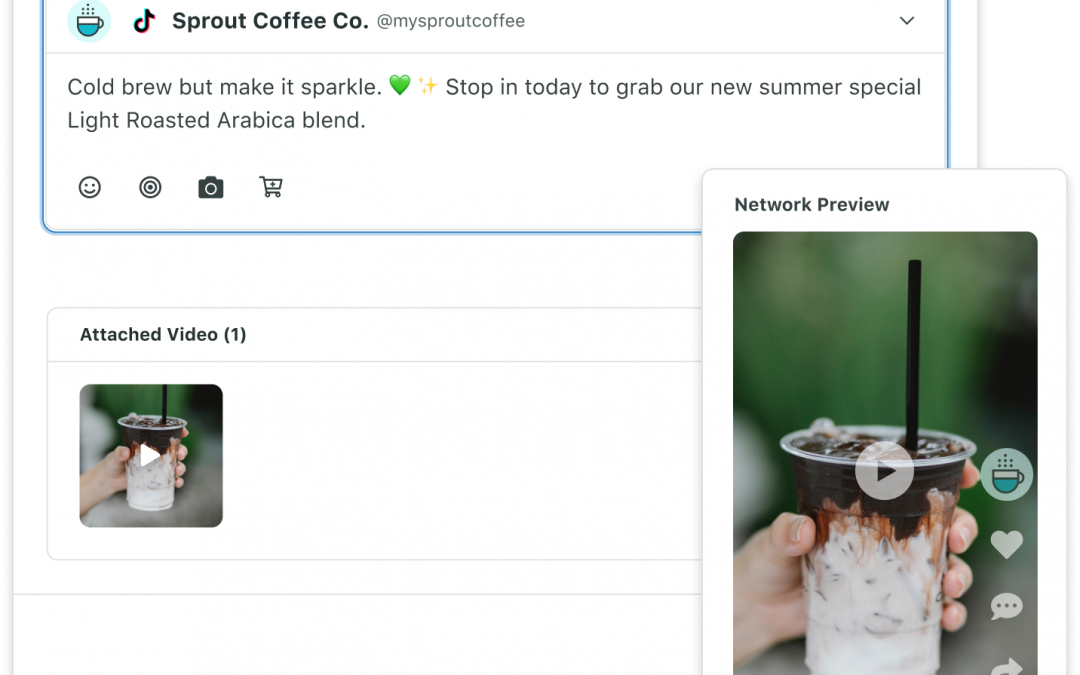Expand the profile selector chevron
Screen dimensions: 1080x675
(x=907, y=21)
